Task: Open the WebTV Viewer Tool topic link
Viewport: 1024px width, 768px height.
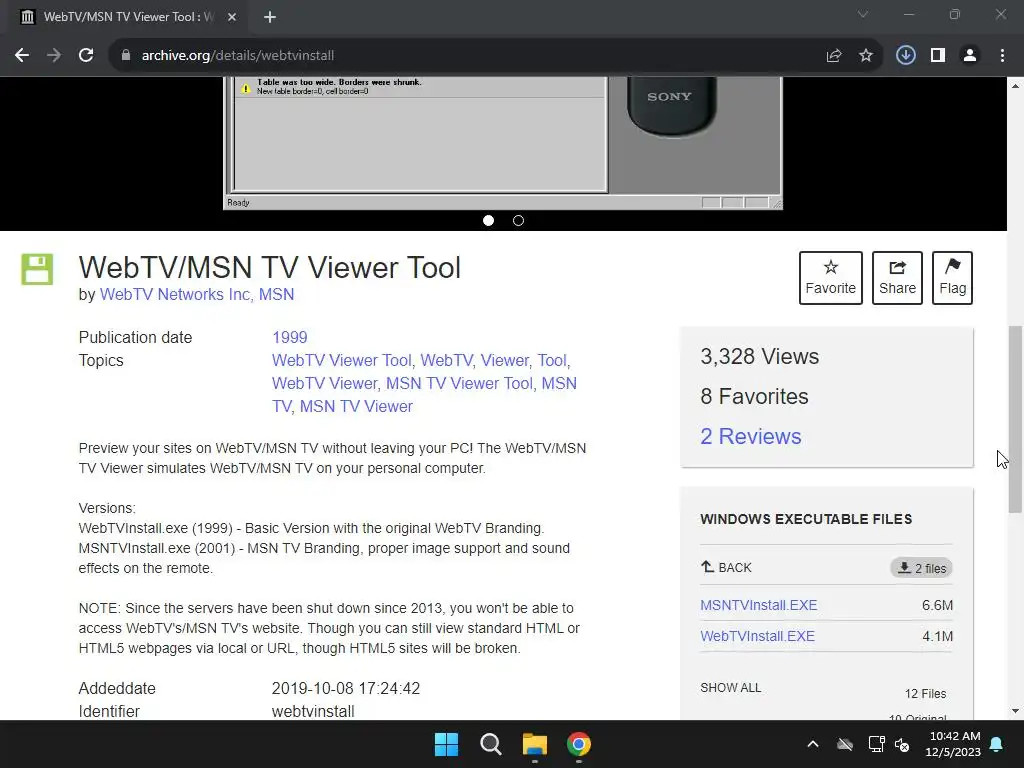Action: coord(342,360)
